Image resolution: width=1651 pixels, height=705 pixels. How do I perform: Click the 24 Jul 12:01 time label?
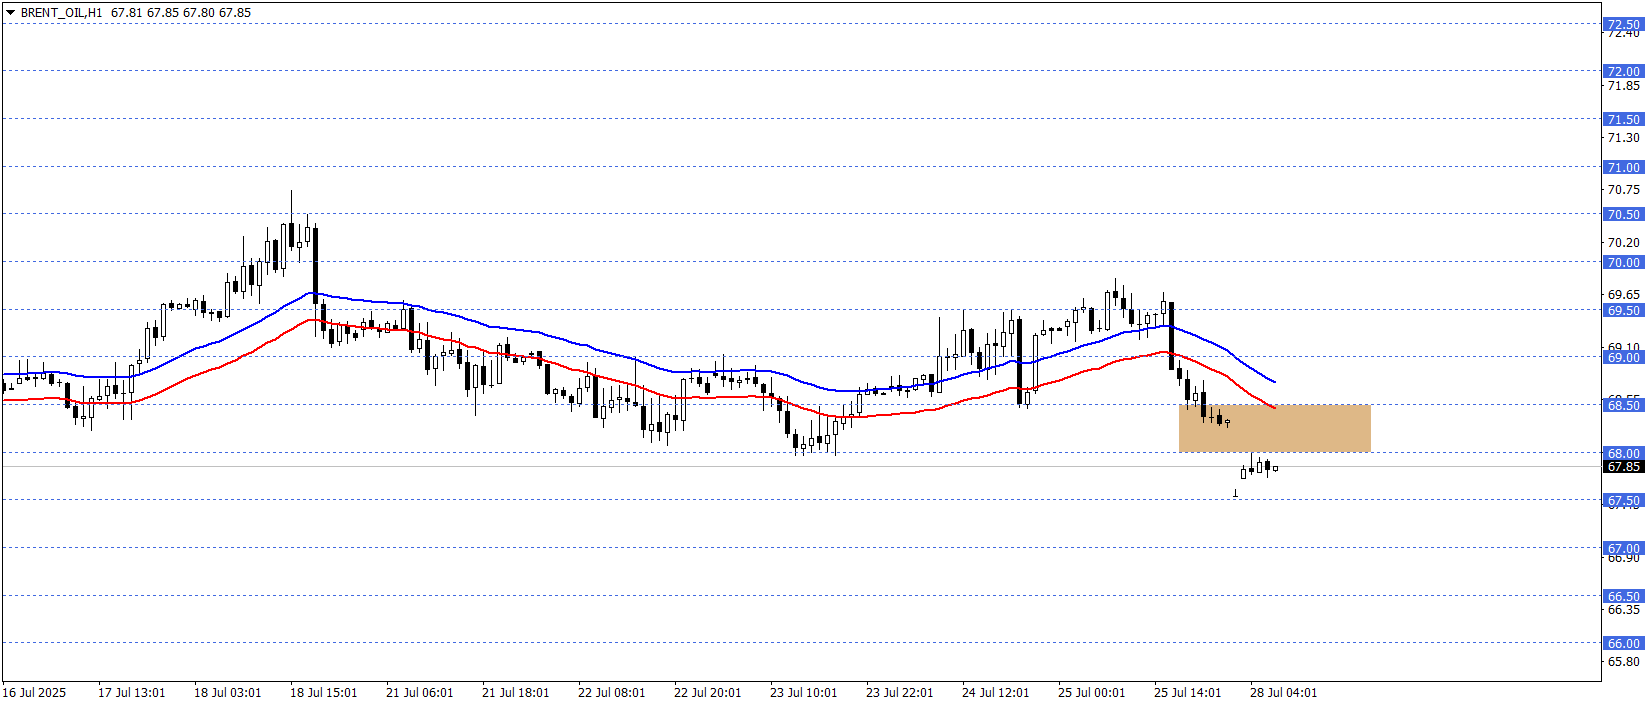tap(995, 692)
